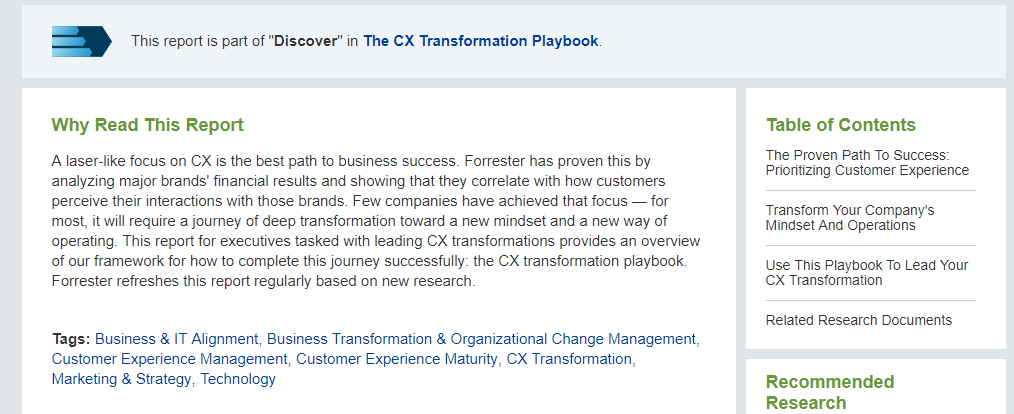Open the Technology tag link

point(238,379)
